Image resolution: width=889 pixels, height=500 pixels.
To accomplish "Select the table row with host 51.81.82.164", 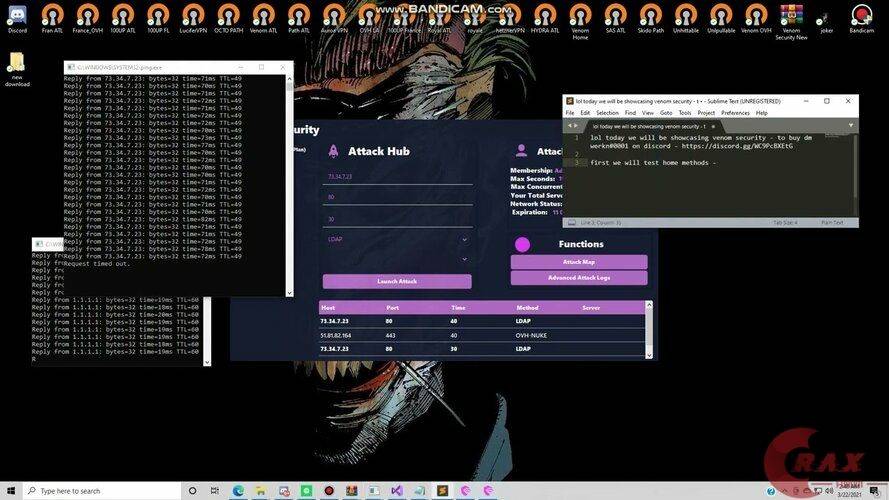I will (x=482, y=335).
